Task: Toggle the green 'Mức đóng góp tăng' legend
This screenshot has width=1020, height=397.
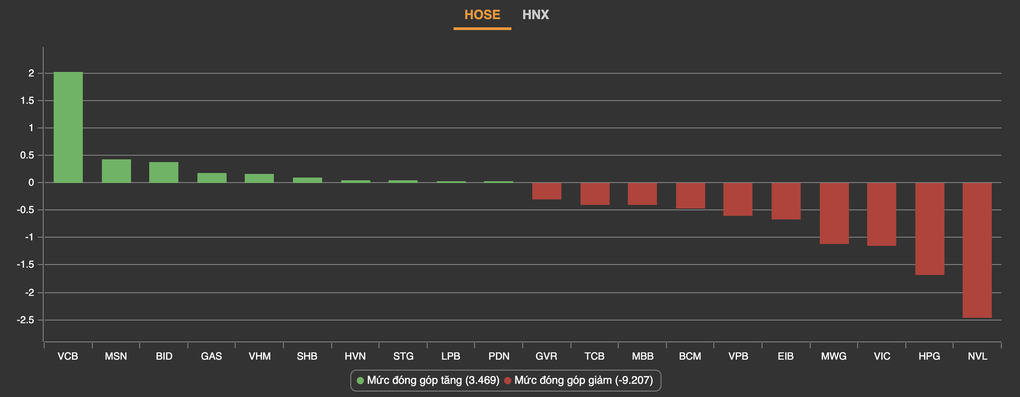Action: pyautogui.click(x=428, y=380)
